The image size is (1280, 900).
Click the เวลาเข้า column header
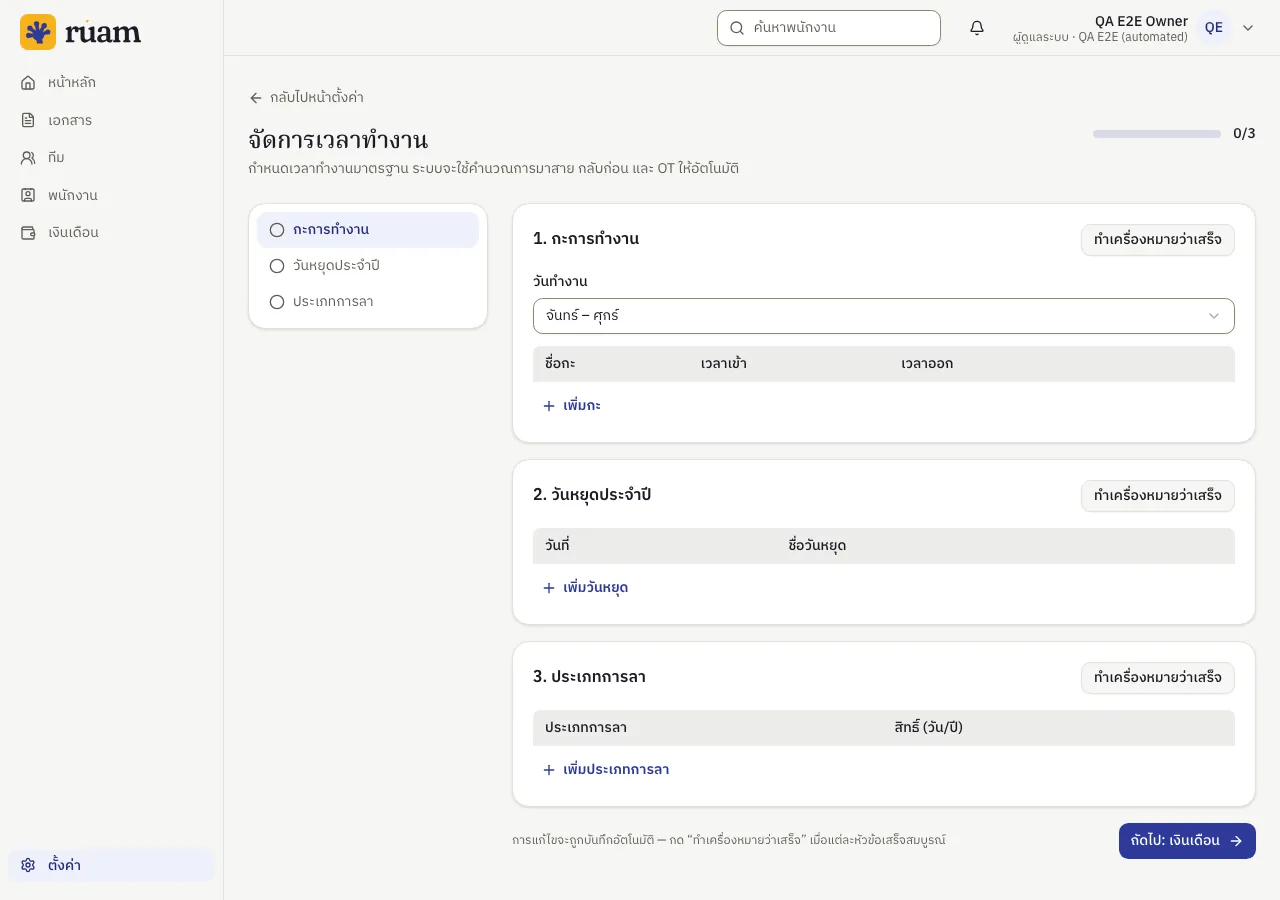pos(724,364)
